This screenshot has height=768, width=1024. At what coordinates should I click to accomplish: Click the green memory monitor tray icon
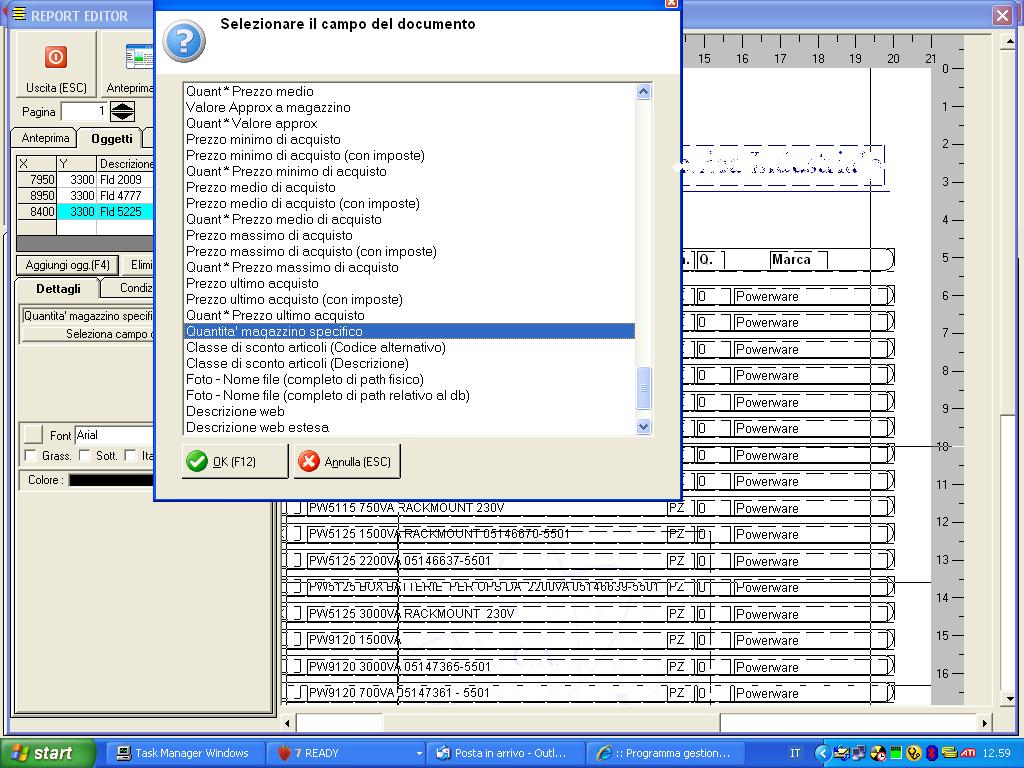[x=895, y=753]
